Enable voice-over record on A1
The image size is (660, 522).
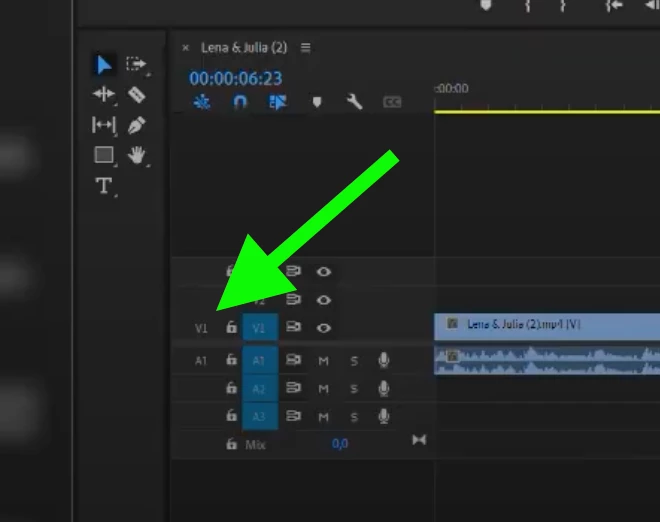tap(383, 360)
